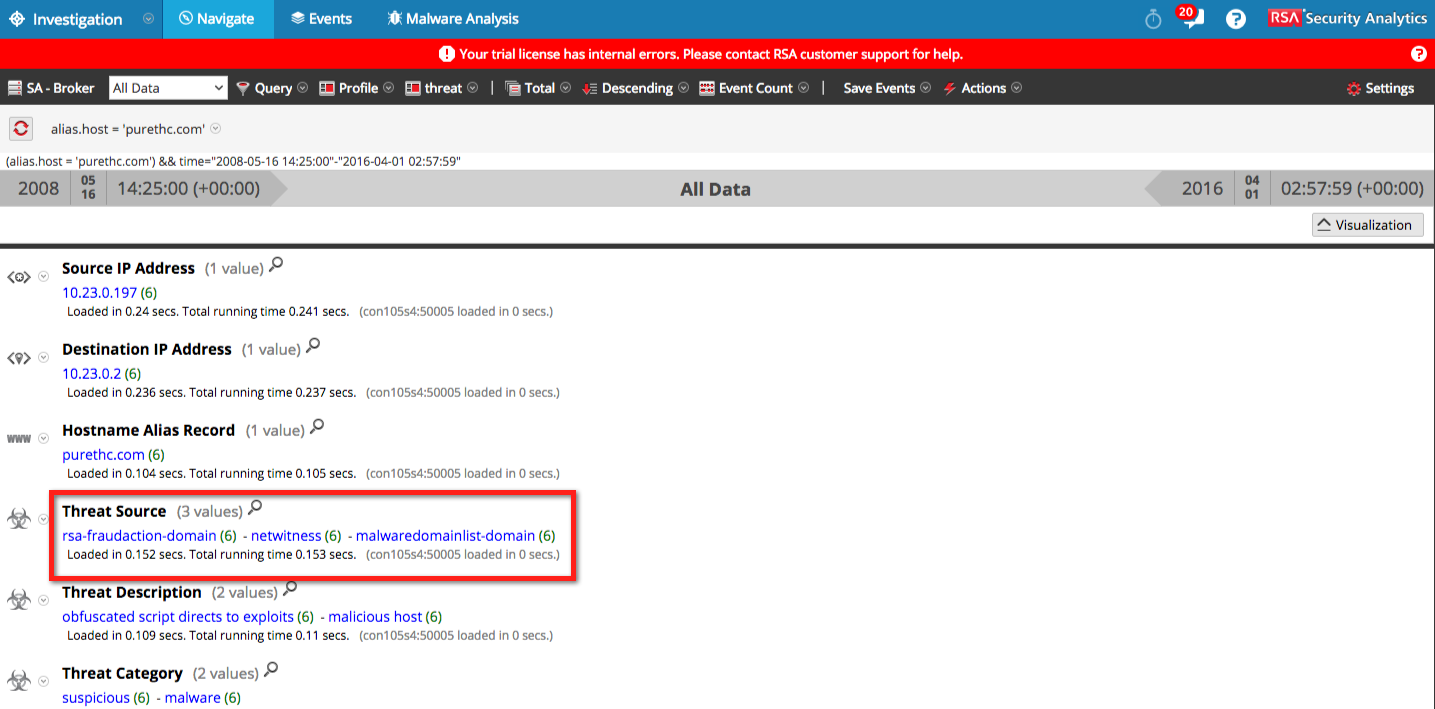Switch to the Events tab
Image resolution: width=1435 pixels, height=709 pixels.
pyautogui.click(x=321, y=19)
